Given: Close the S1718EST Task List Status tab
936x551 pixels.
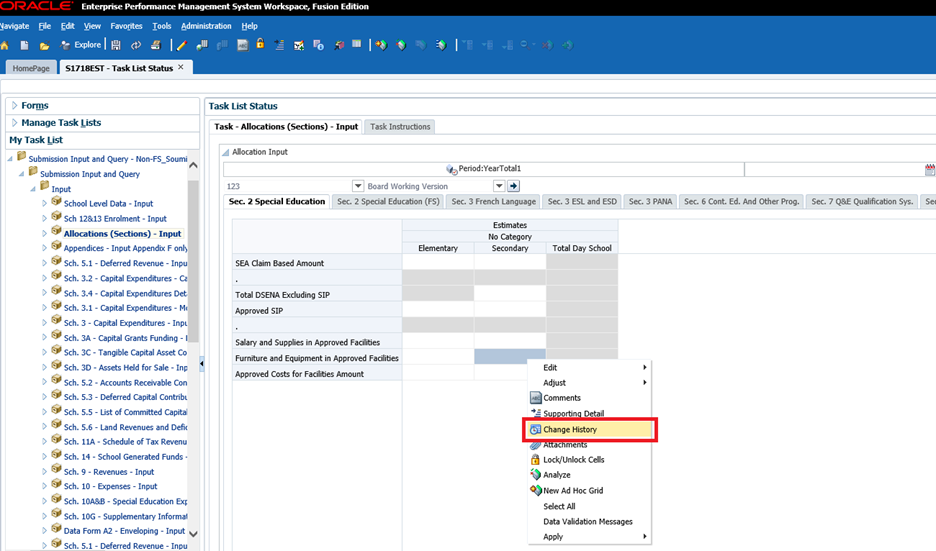Looking at the screenshot, I should (181, 67).
